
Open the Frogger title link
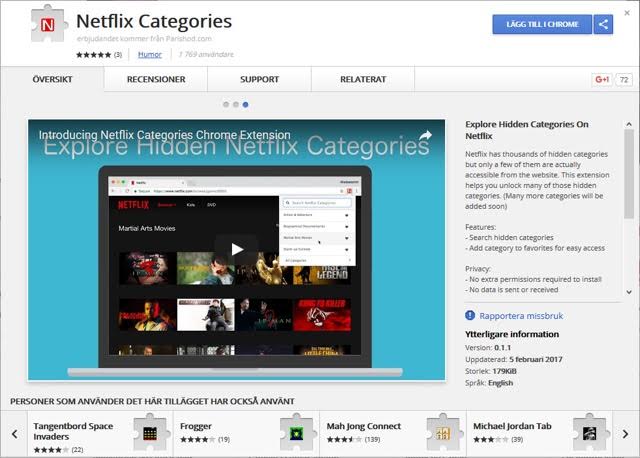[196, 426]
